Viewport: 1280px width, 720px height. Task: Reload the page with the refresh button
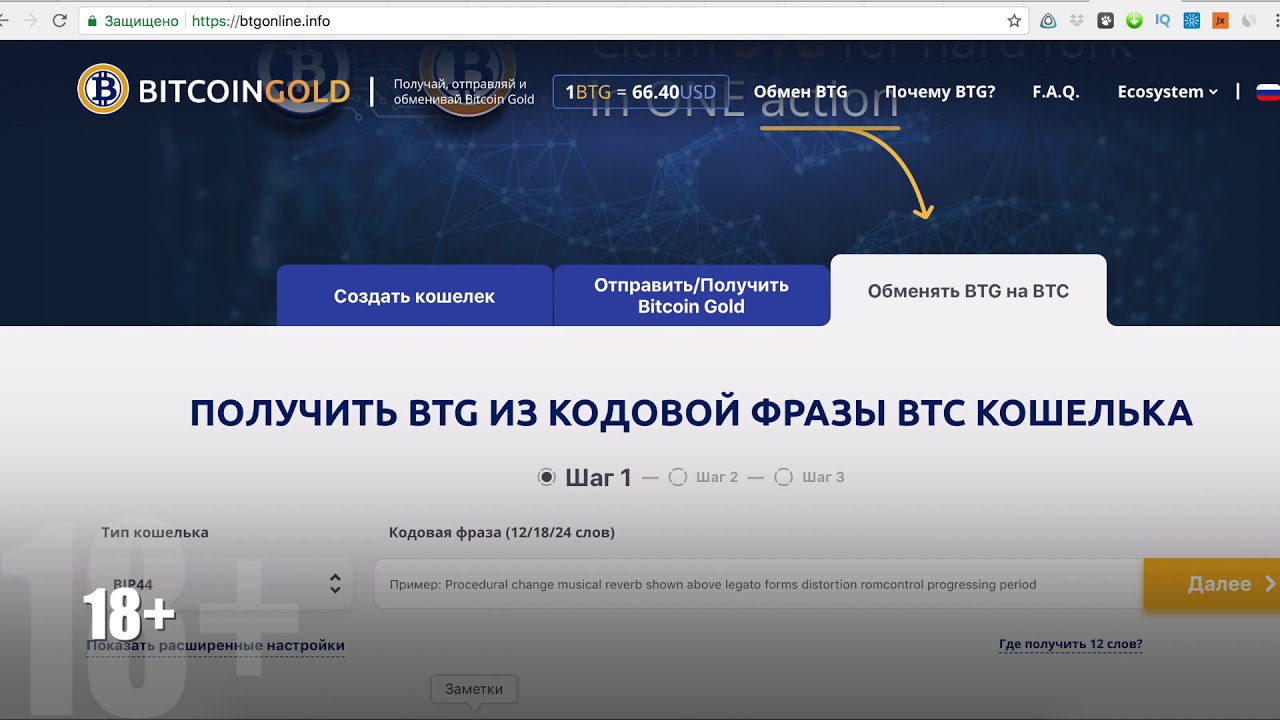(59, 20)
